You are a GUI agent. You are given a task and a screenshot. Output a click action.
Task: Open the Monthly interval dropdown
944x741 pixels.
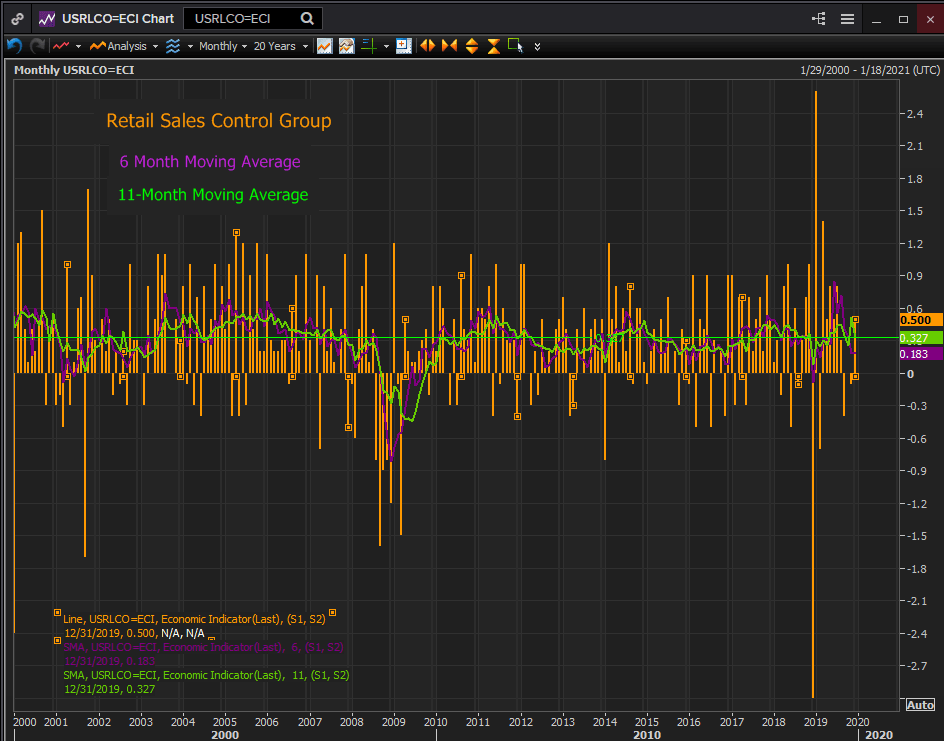tap(223, 46)
